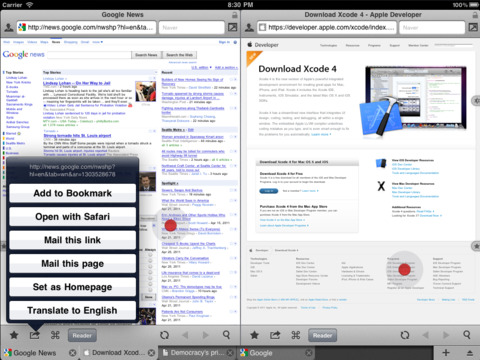Tap the left pane fullscreen arrow icon
Image resolution: width=480 pixels, height=360 pixels.
tap(232, 27)
